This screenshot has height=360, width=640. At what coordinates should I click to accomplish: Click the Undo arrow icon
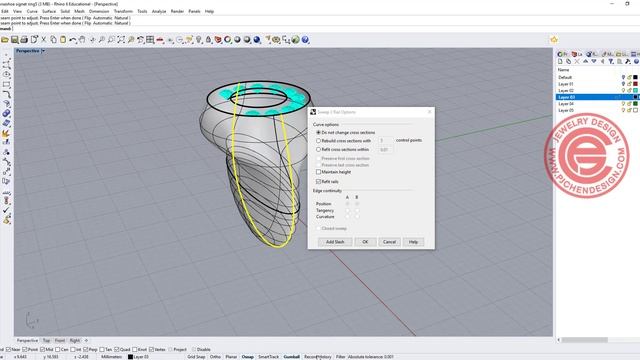73,40
